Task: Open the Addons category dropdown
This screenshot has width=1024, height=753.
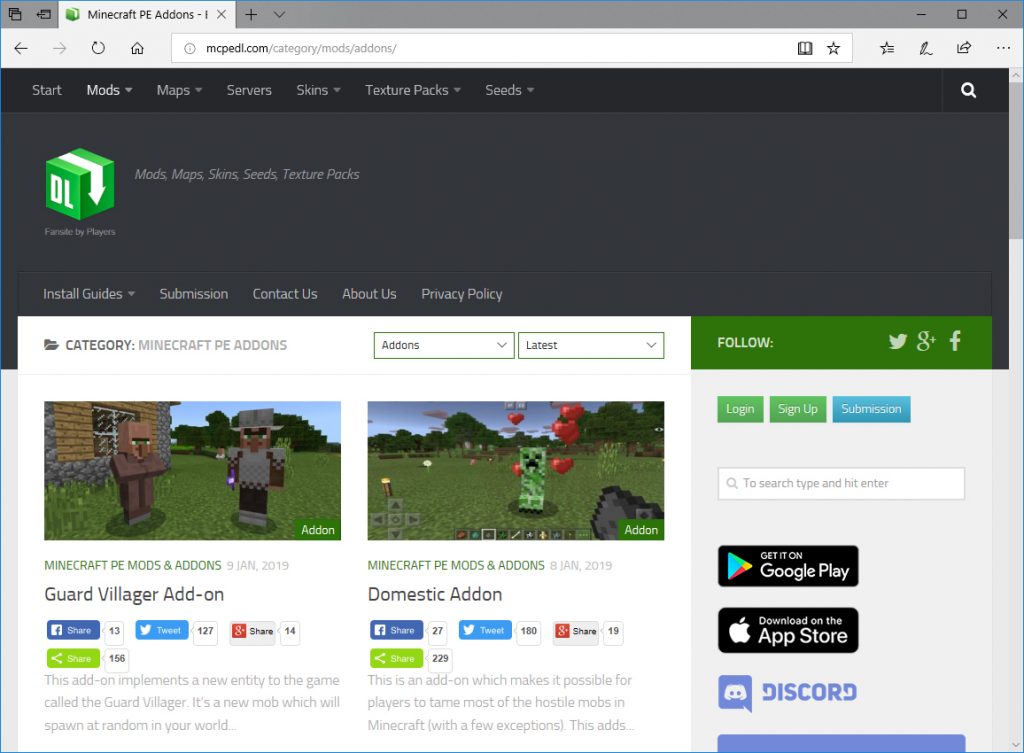Action: pos(444,345)
